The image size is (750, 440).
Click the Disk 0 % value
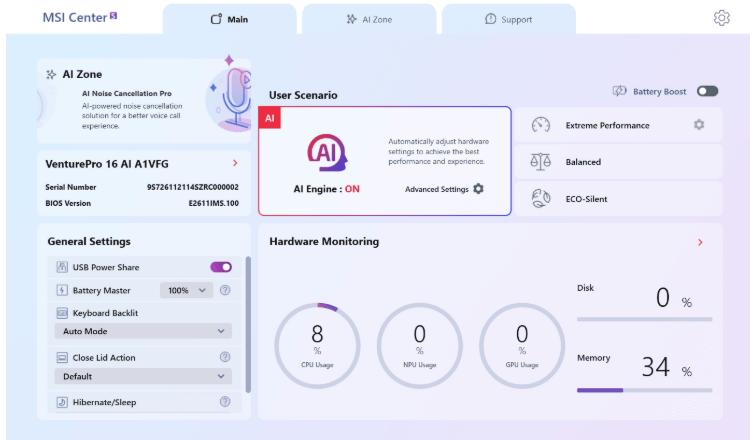pos(674,297)
